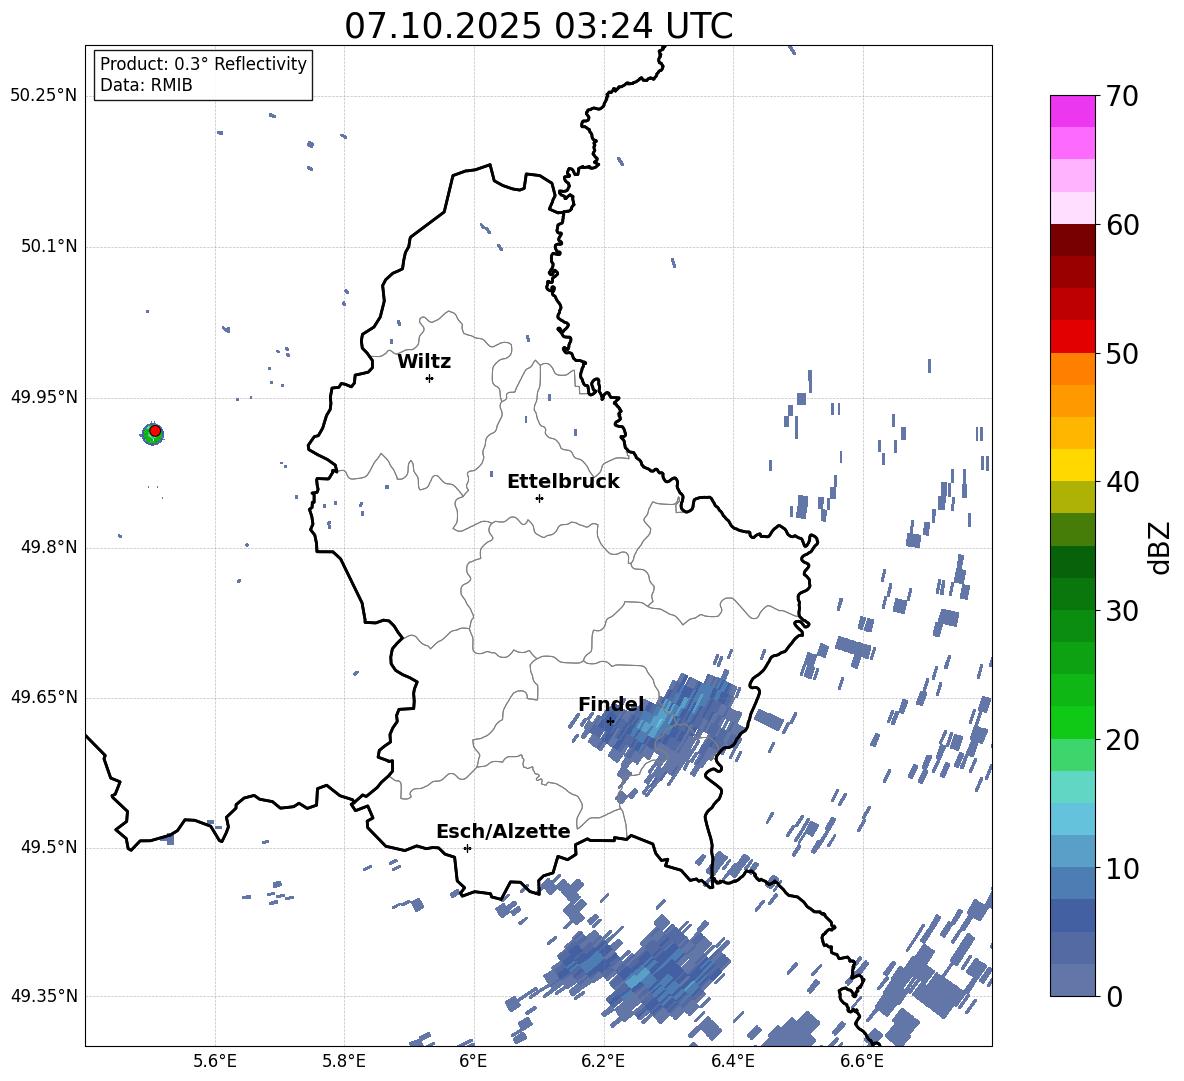Viewport: 1184px width, 1081px height.
Task: Click the bright red swatch just above 50
Action: (1072, 337)
